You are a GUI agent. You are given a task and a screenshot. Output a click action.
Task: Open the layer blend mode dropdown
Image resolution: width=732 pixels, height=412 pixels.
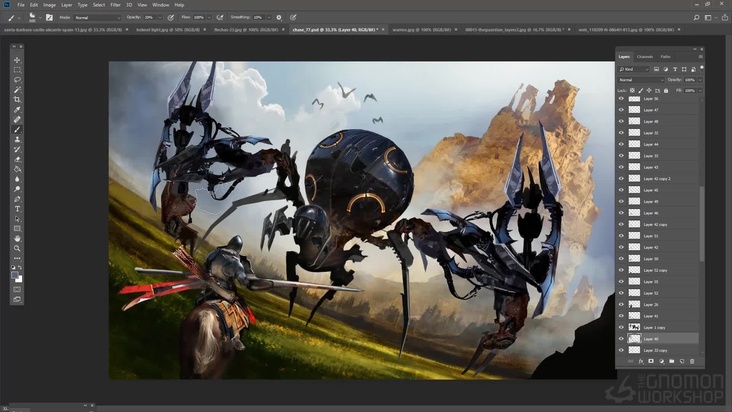tap(640, 79)
